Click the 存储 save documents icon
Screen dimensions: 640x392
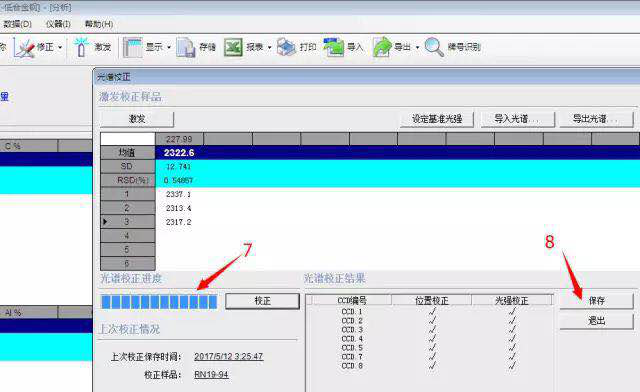coord(186,47)
